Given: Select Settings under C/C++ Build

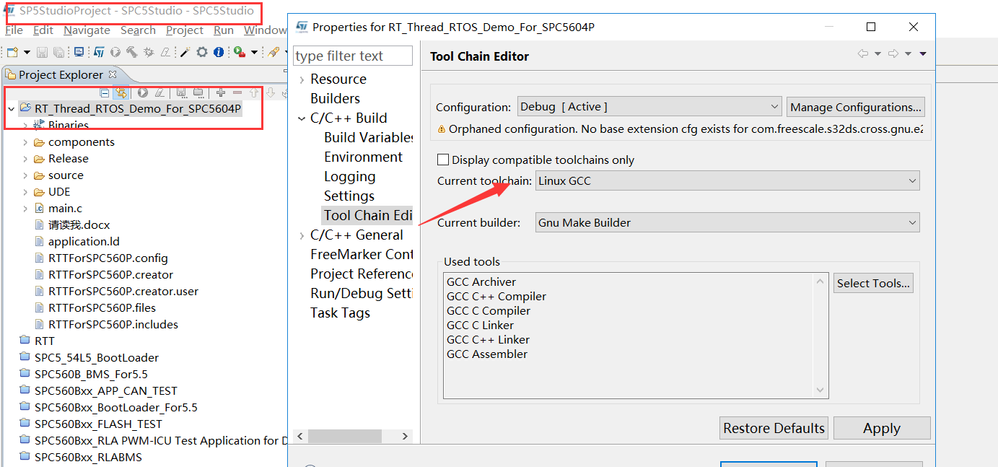Looking at the screenshot, I should pyautogui.click(x=349, y=196).
